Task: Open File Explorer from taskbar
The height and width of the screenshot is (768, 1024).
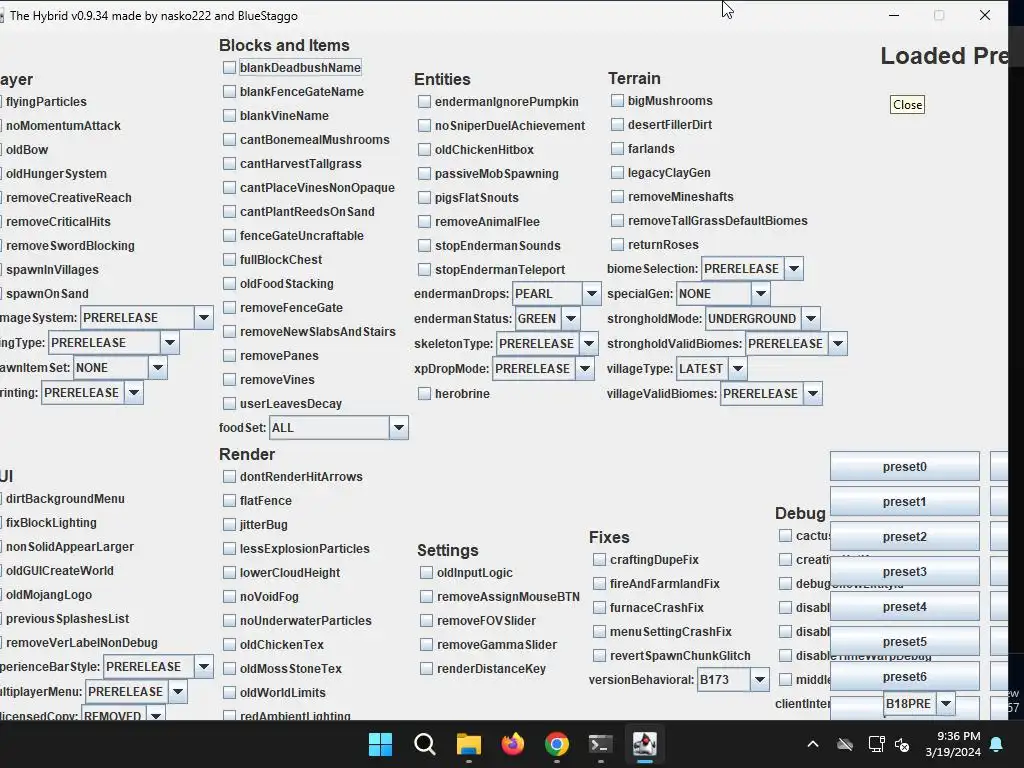Action: coord(468,744)
